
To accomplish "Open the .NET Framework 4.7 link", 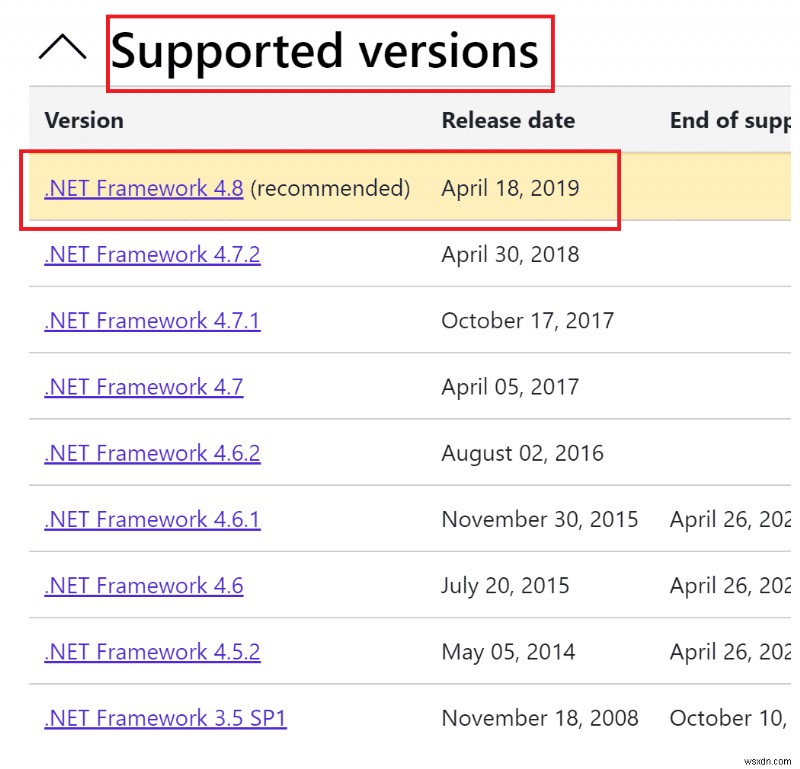I will [143, 386].
